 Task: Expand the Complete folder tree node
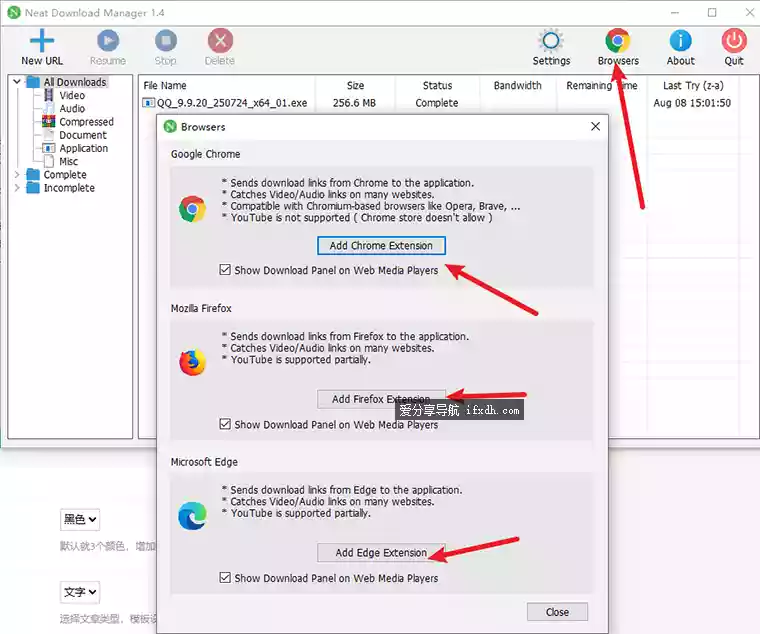16,175
